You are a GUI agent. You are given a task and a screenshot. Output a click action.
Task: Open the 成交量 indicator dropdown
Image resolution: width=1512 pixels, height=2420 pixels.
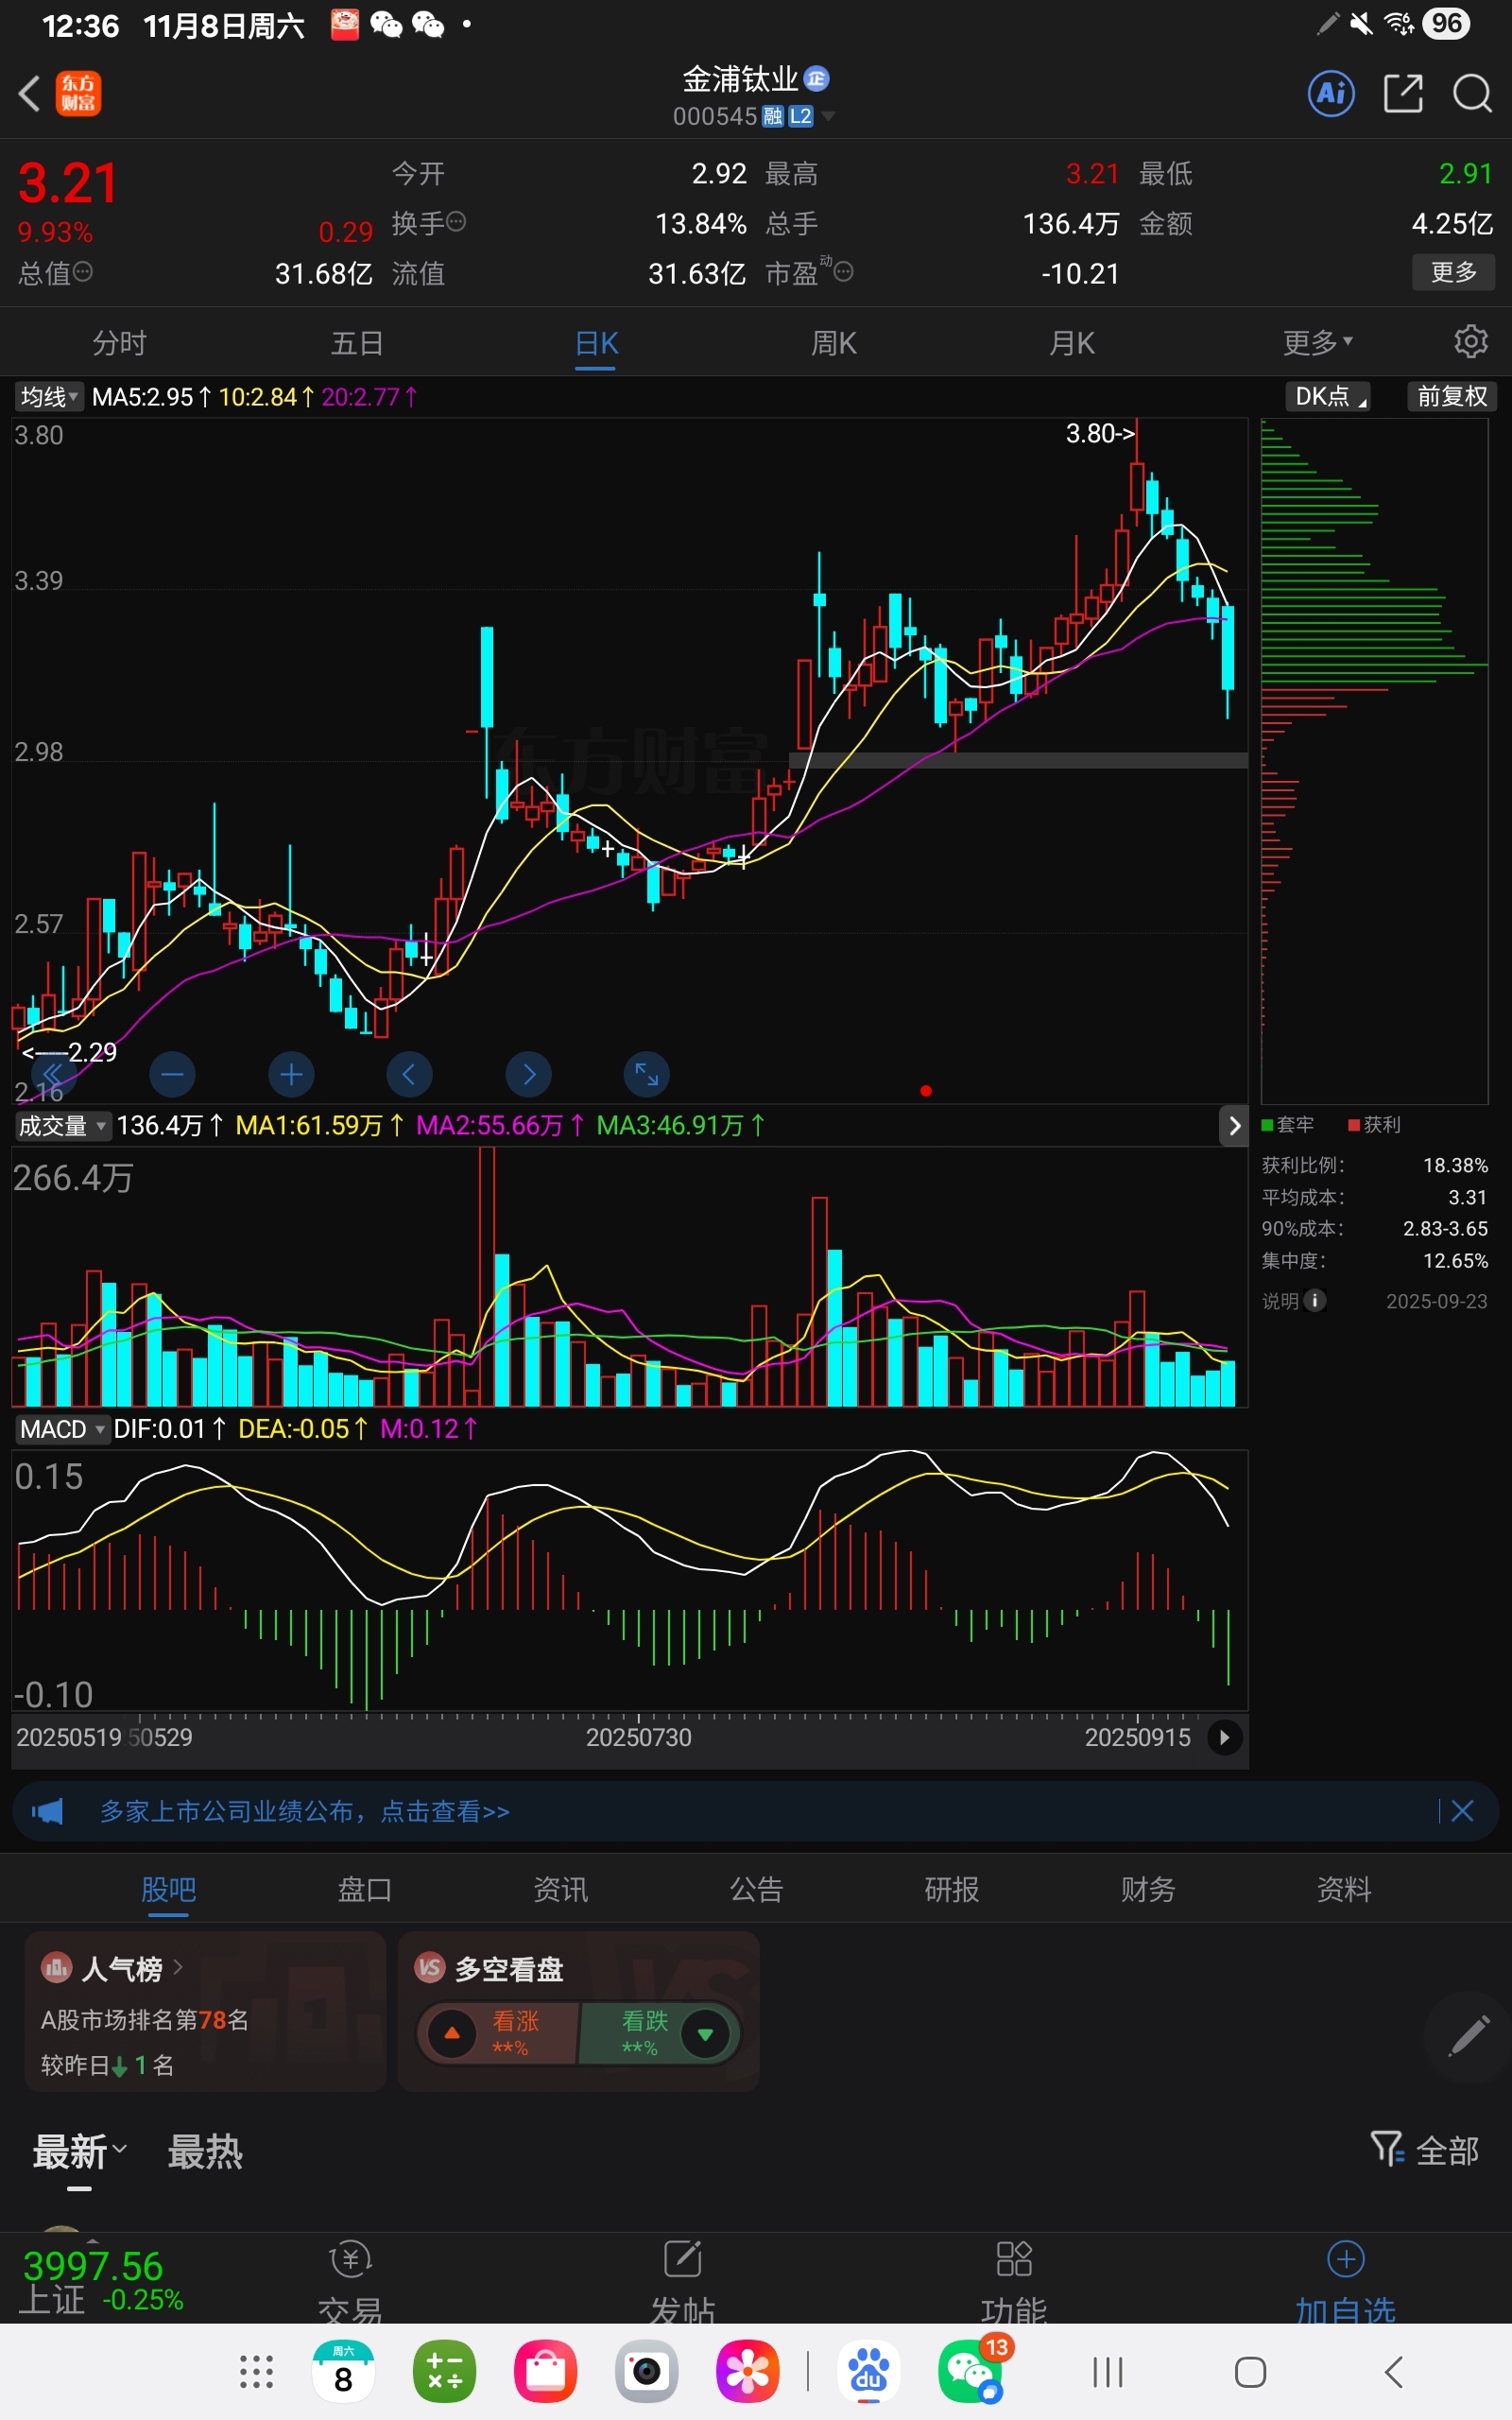[61, 1126]
